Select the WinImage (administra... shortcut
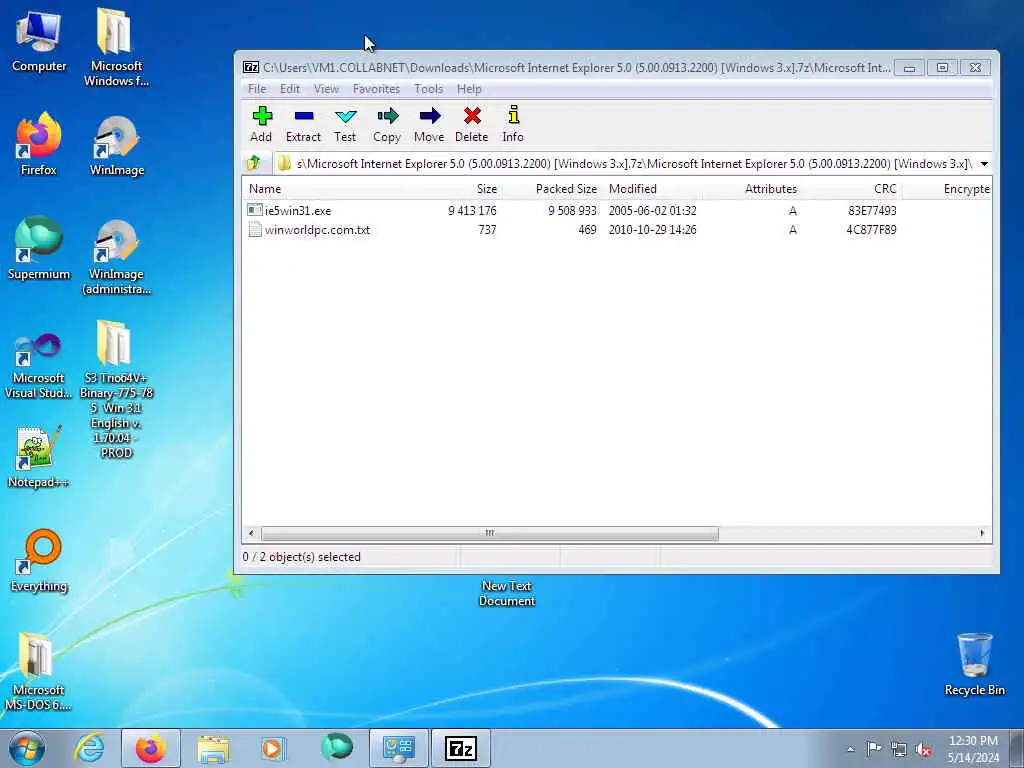 (x=116, y=257)
